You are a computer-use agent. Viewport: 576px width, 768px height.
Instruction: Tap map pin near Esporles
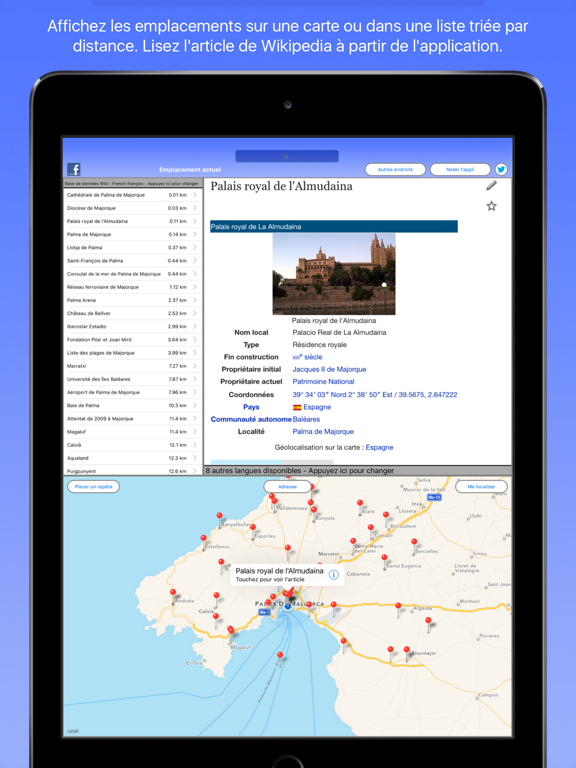[253, 530]
